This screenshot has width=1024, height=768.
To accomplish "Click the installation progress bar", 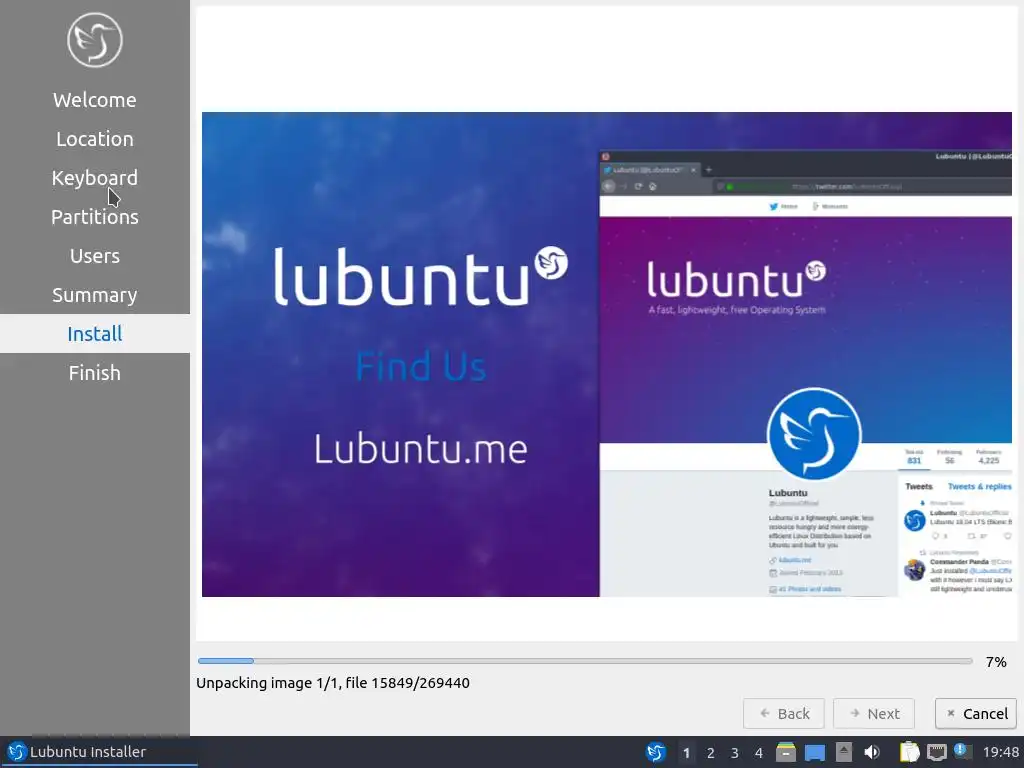I will (585, 662).
